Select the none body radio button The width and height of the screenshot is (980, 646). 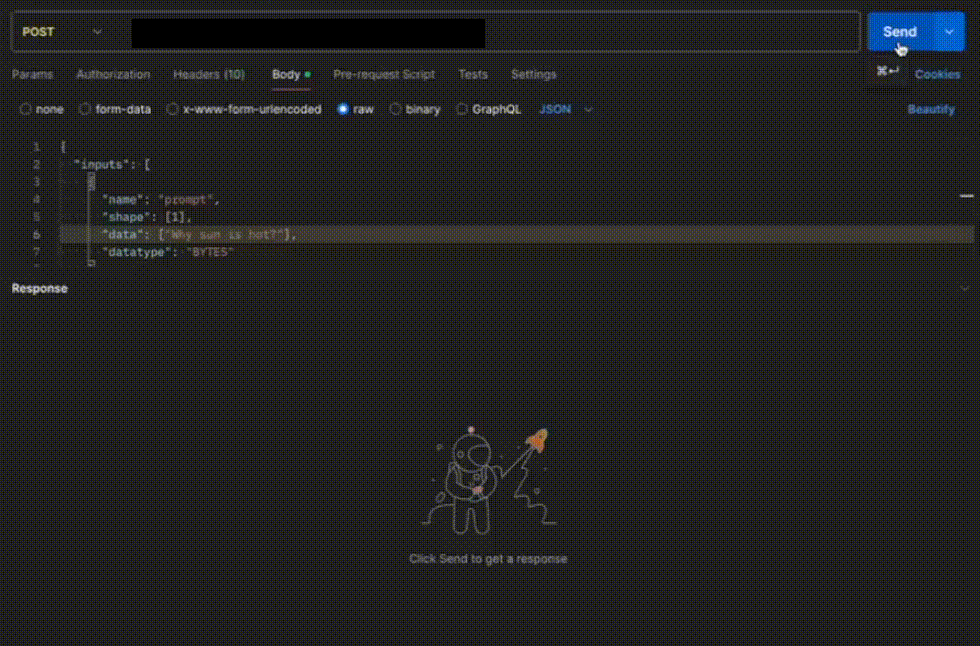click(x=26, y=109)
